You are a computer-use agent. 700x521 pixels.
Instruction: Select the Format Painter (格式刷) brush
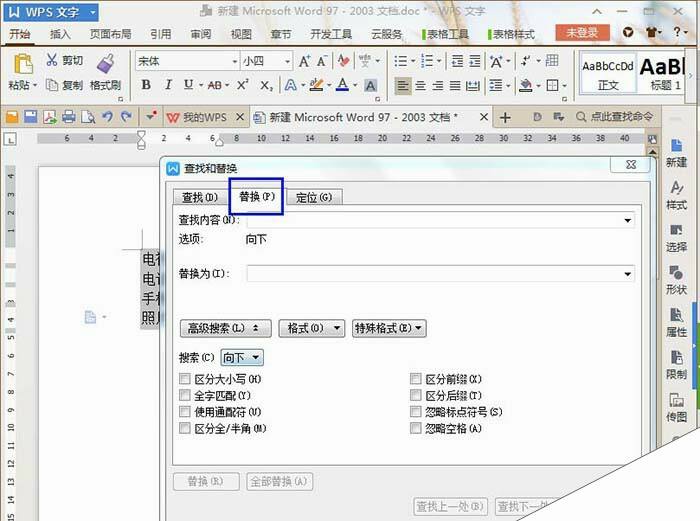click(x=106, y=63)
